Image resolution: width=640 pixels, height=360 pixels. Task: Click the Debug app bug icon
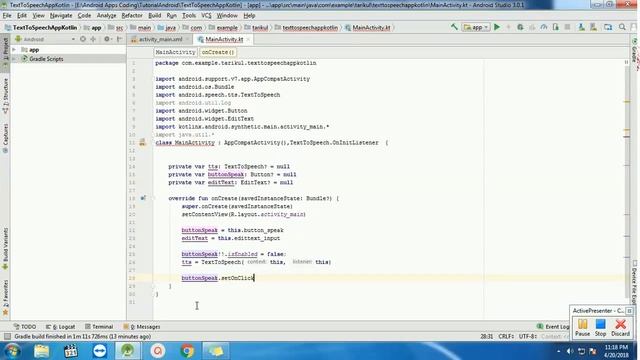(520, 27)
